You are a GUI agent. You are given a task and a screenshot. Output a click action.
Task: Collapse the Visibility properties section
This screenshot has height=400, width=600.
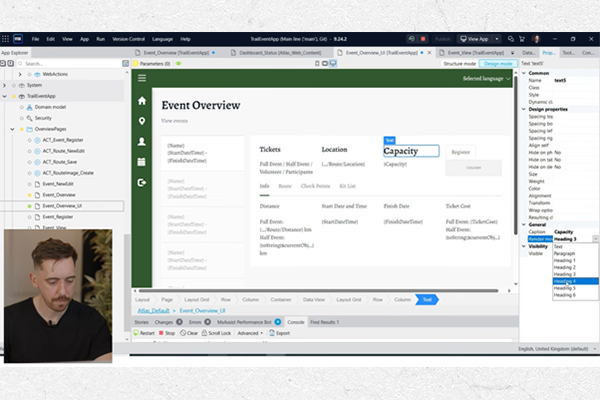[x=524, y=247]
